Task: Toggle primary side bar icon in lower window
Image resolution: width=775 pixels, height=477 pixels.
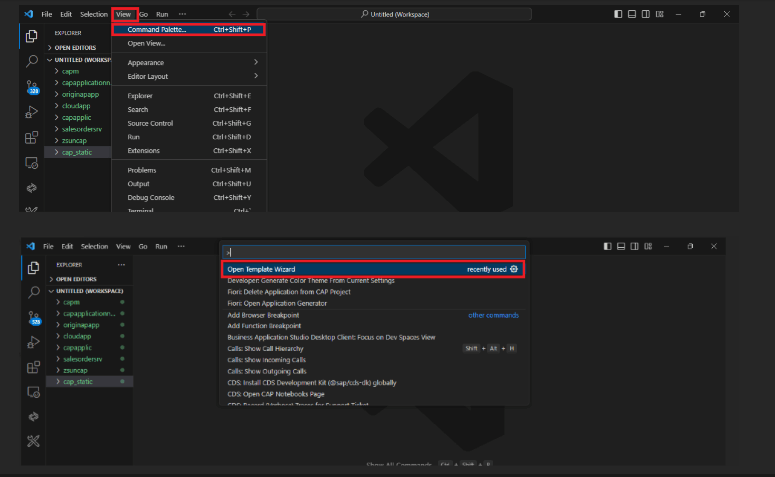Action: coord(607,246)
